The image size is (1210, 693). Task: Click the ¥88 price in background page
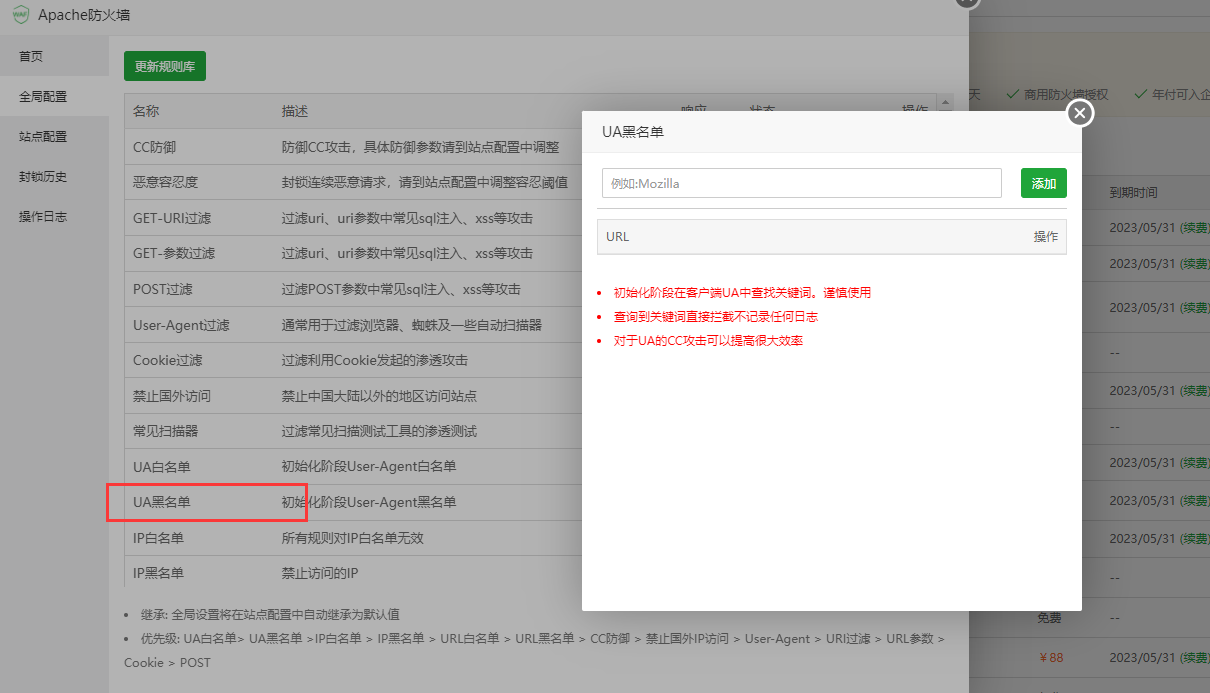click(1050, 658)
